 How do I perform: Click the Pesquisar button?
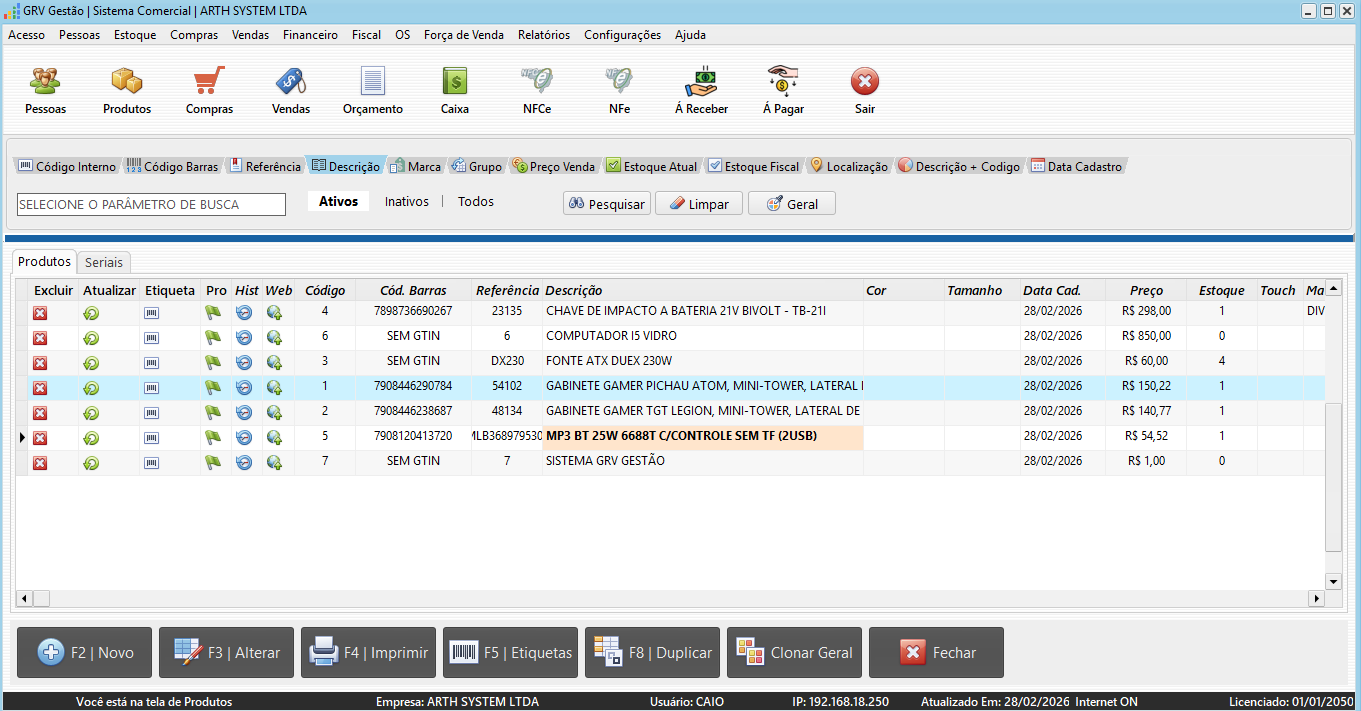(607, 204)
